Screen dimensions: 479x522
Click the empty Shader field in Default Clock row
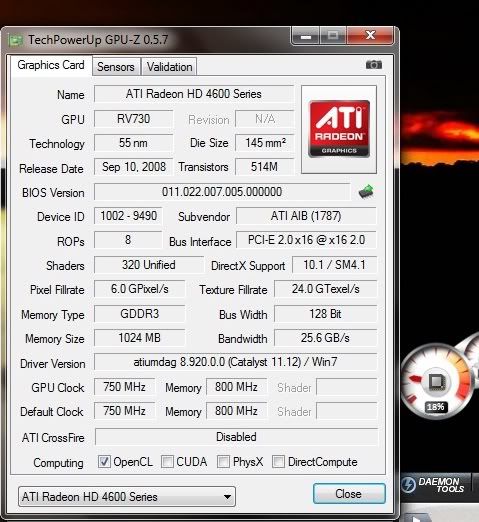(347, 411)
